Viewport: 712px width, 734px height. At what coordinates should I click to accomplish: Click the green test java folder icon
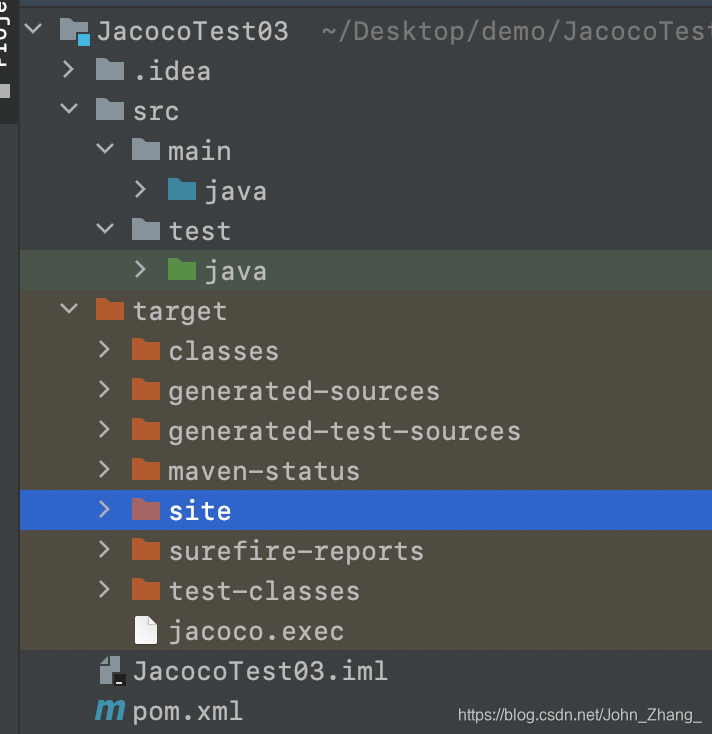(x=182, y=270)
